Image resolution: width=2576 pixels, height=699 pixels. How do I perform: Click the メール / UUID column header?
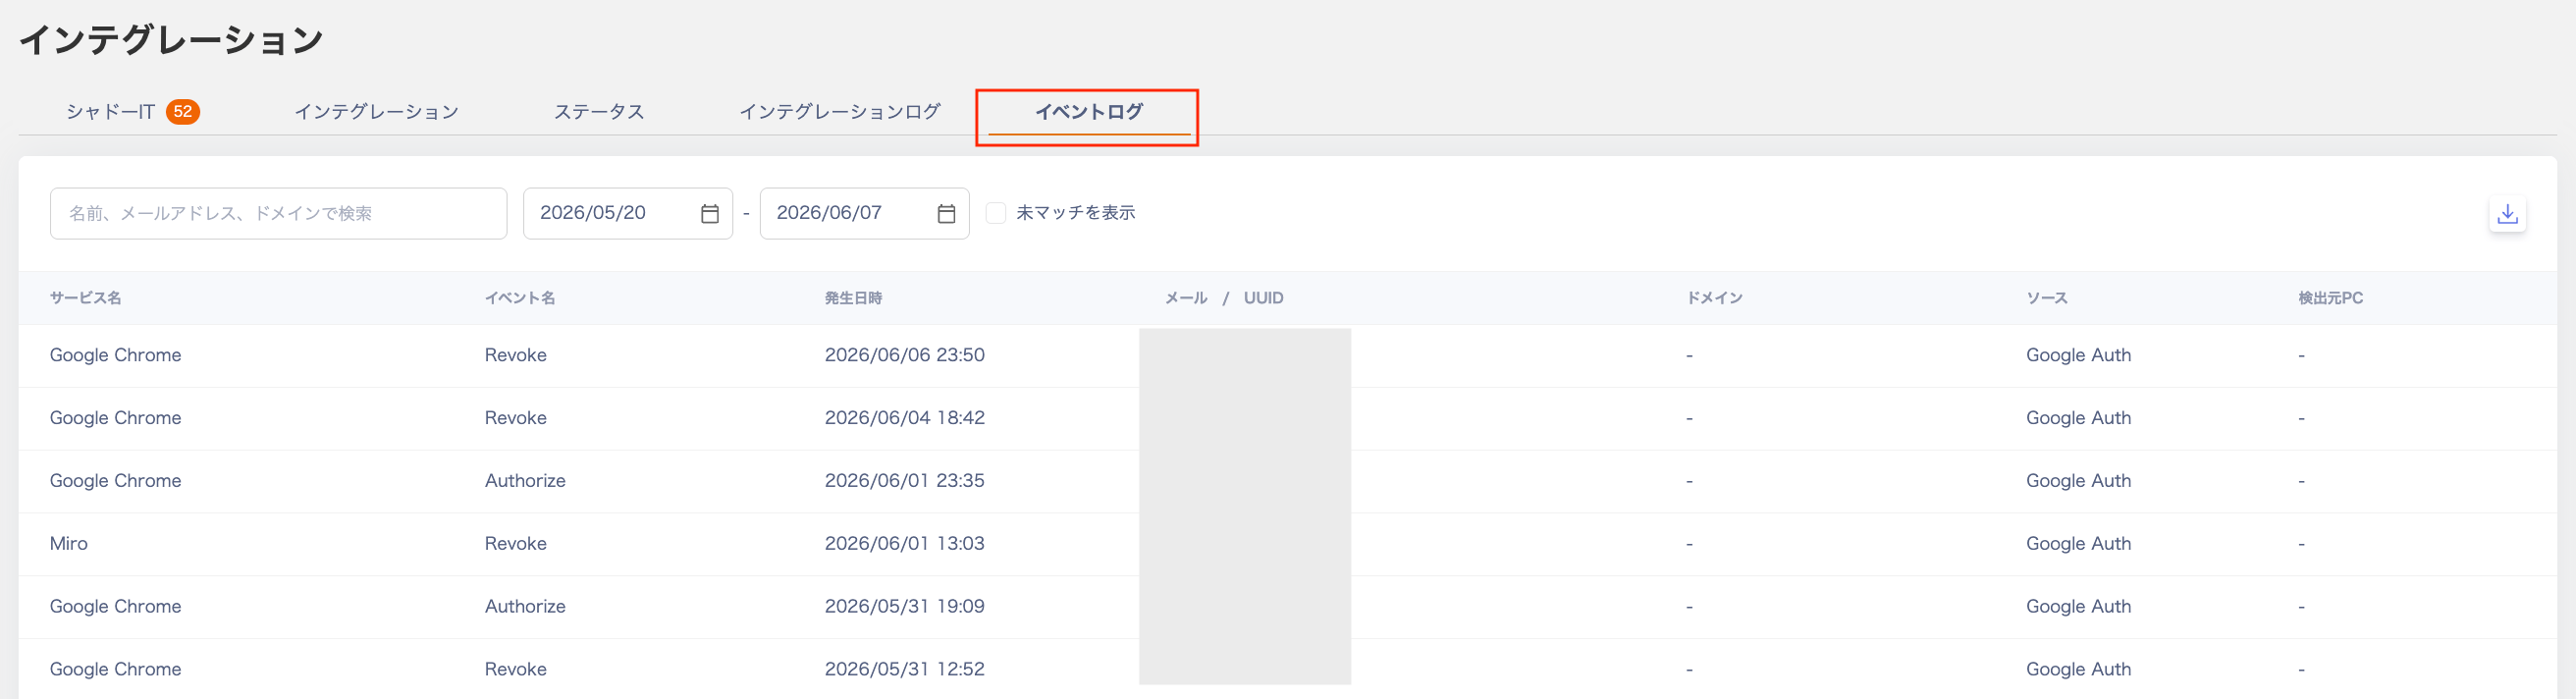pos(1224,298)
